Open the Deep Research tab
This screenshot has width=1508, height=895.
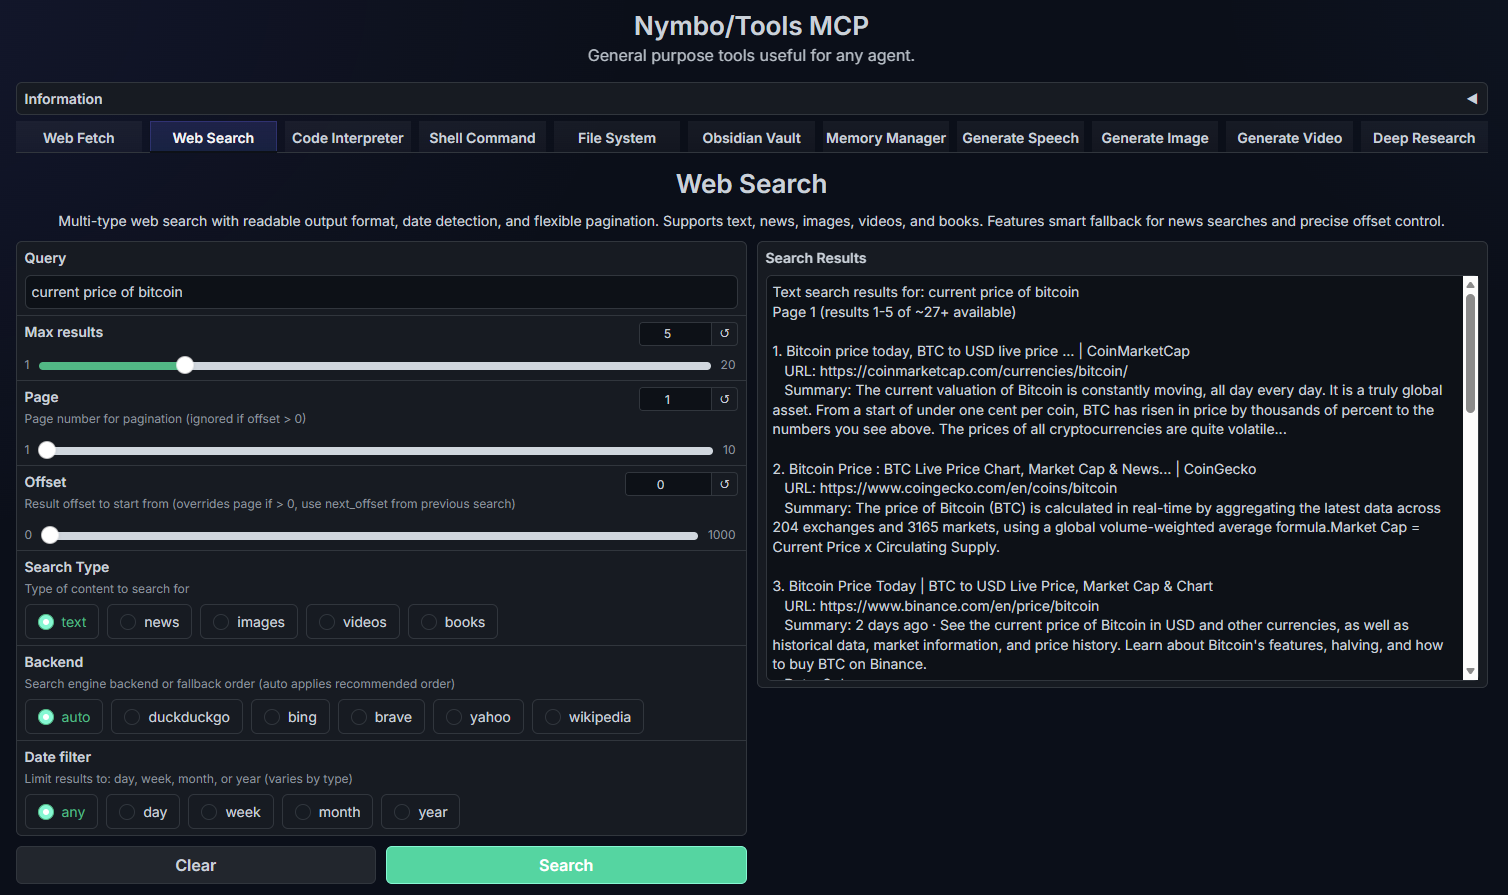[x=1423, y=138]
